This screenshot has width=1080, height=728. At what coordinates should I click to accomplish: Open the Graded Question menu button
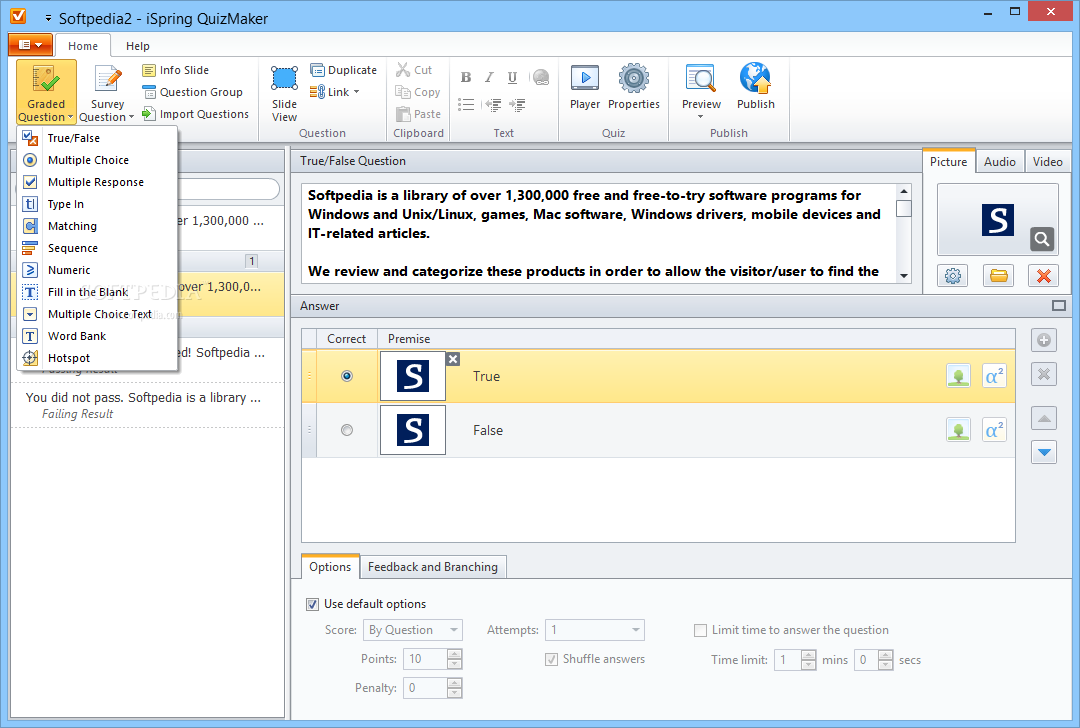(46, 92)
